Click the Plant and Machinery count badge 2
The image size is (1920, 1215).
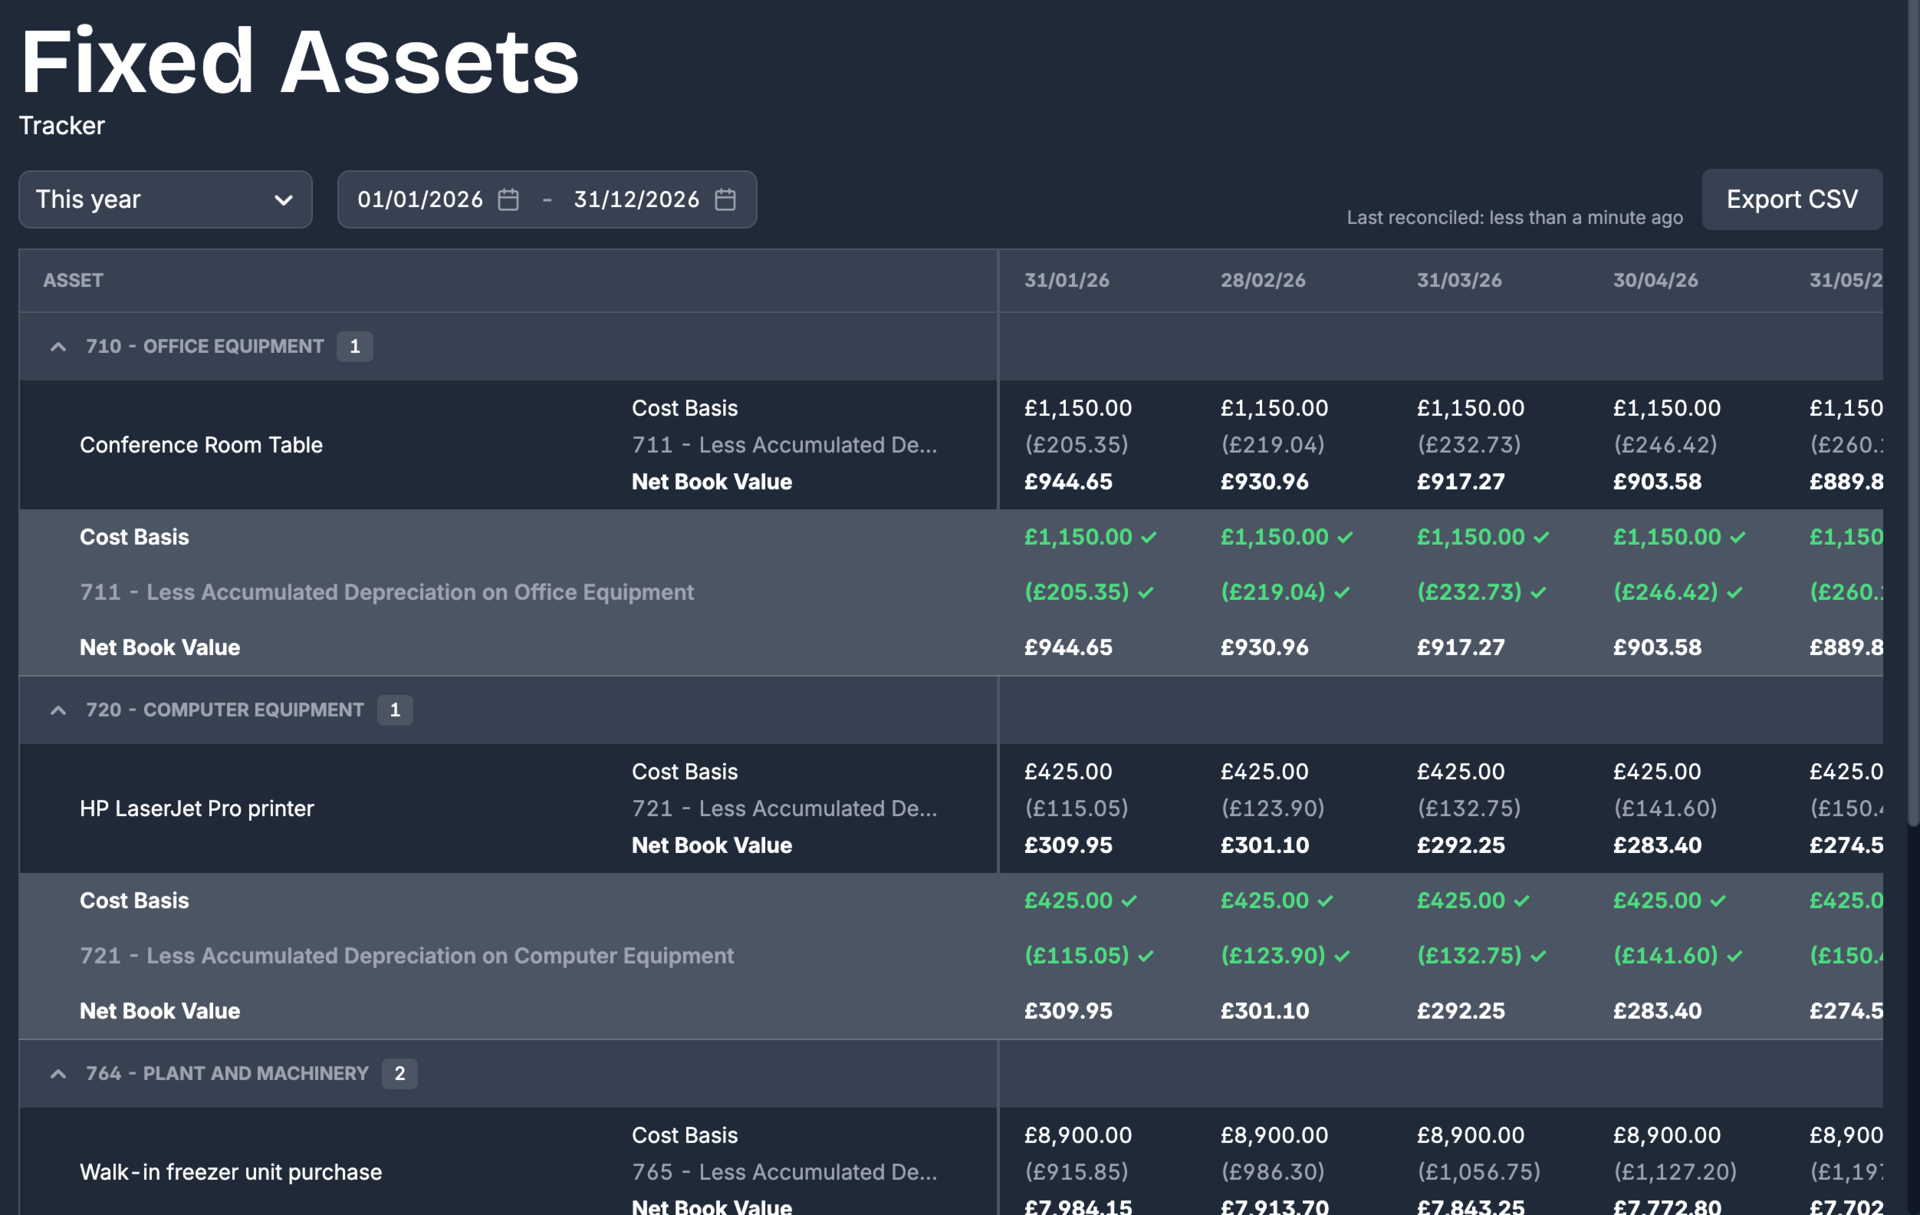(400, 1073)
